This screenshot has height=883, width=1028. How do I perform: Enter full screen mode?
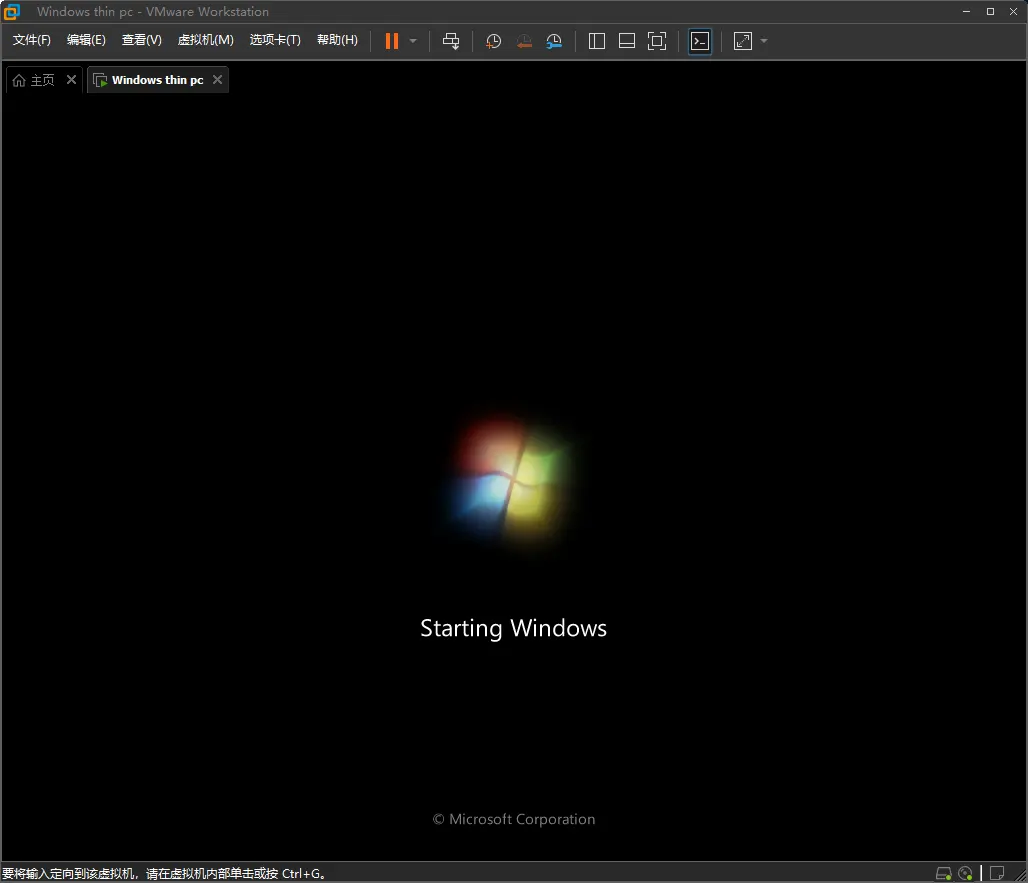point(657,41)
